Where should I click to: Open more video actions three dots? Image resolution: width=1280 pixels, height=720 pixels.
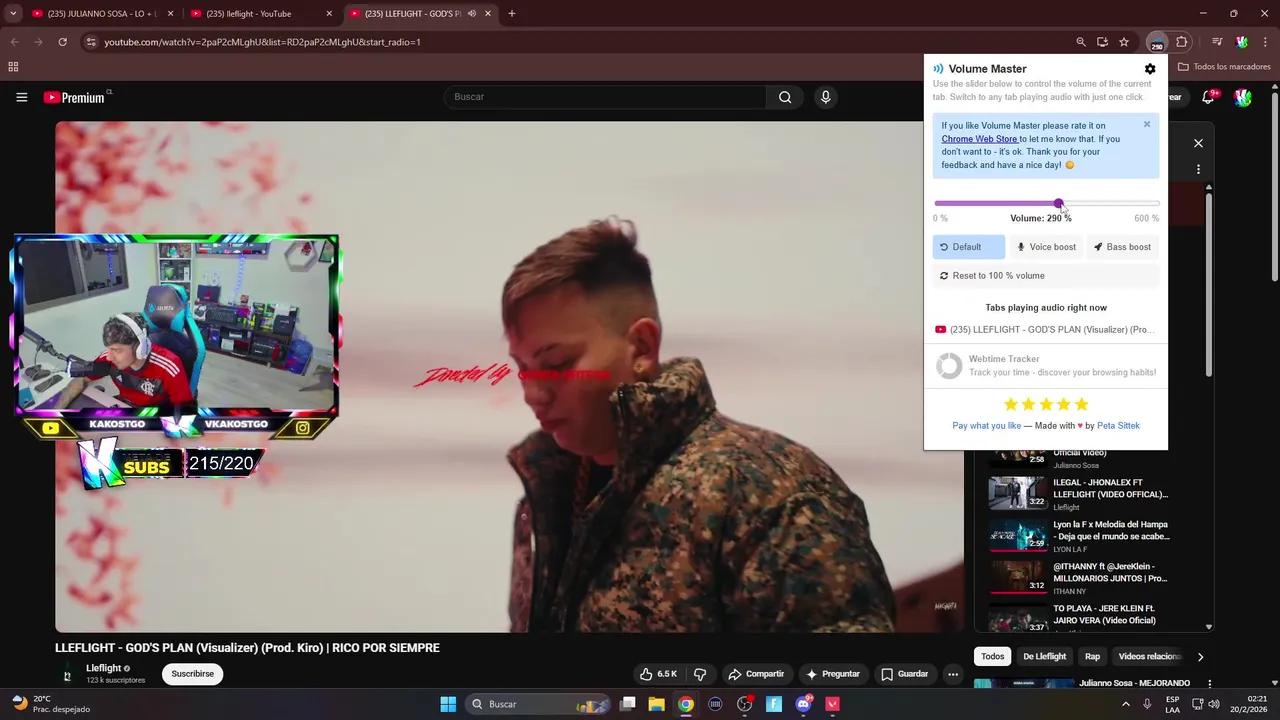tap(953, 674)
